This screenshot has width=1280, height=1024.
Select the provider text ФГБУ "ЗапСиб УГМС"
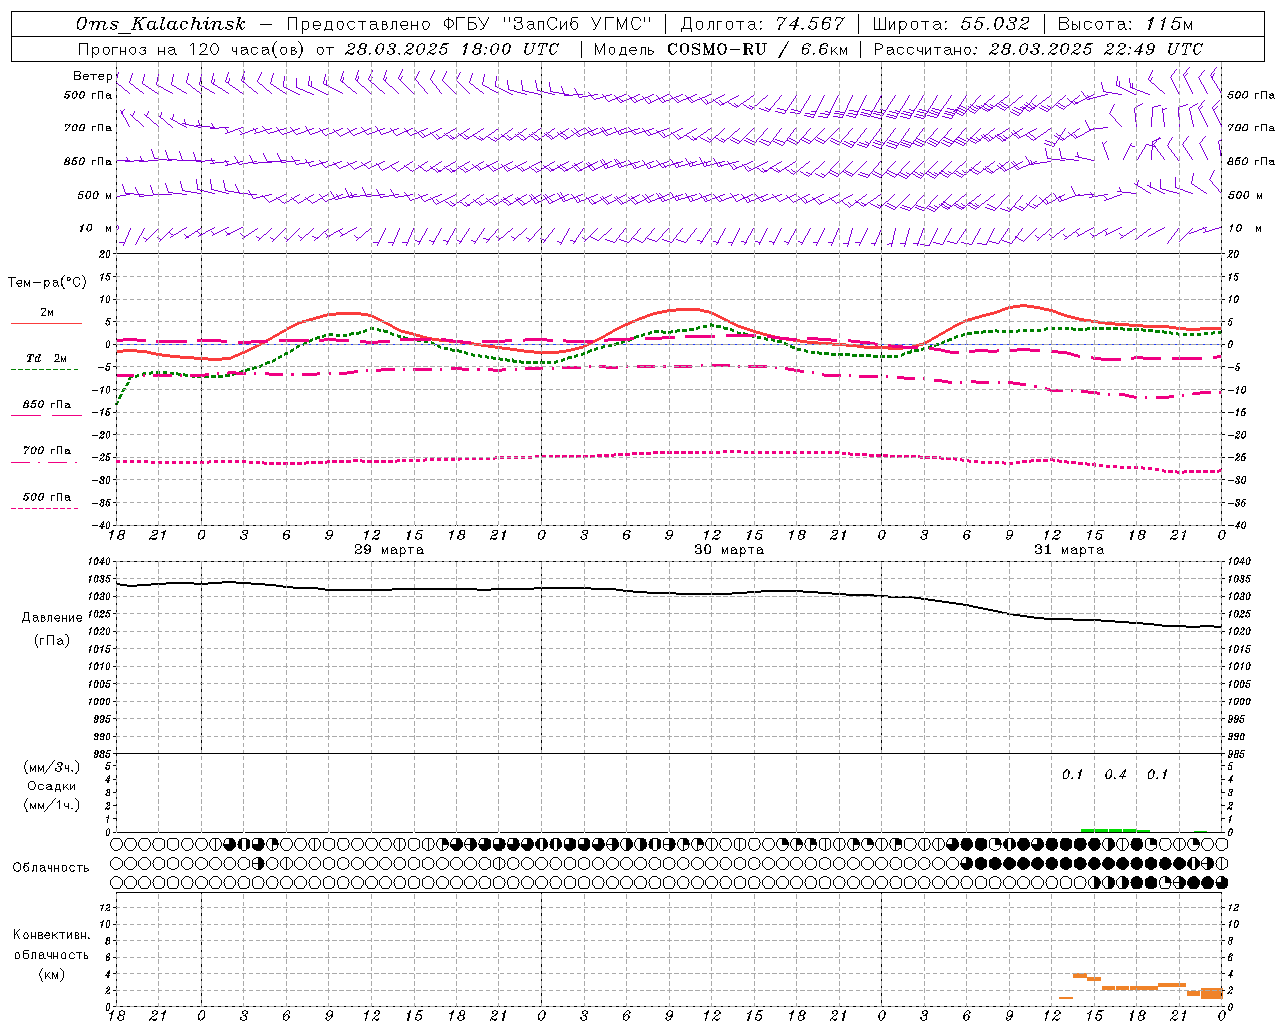pyautogui.click(x=546, y=24)
